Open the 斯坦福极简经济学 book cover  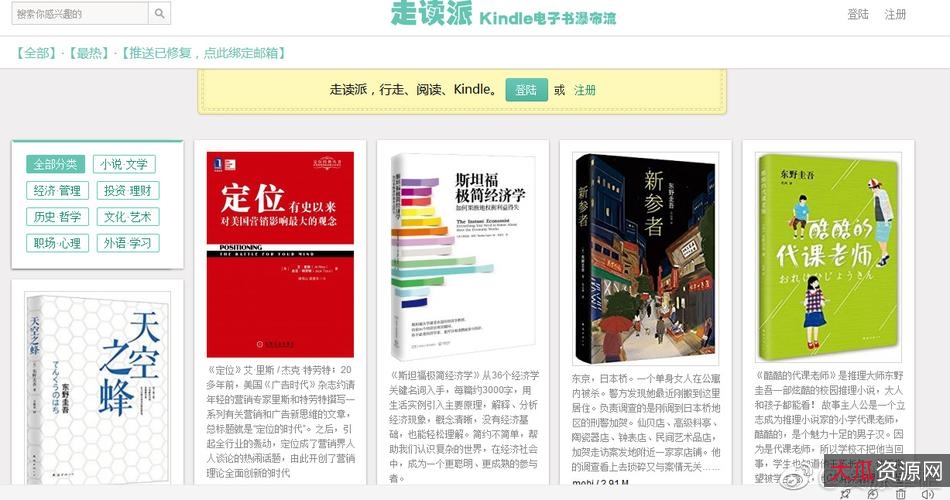(x=463, y=258)
